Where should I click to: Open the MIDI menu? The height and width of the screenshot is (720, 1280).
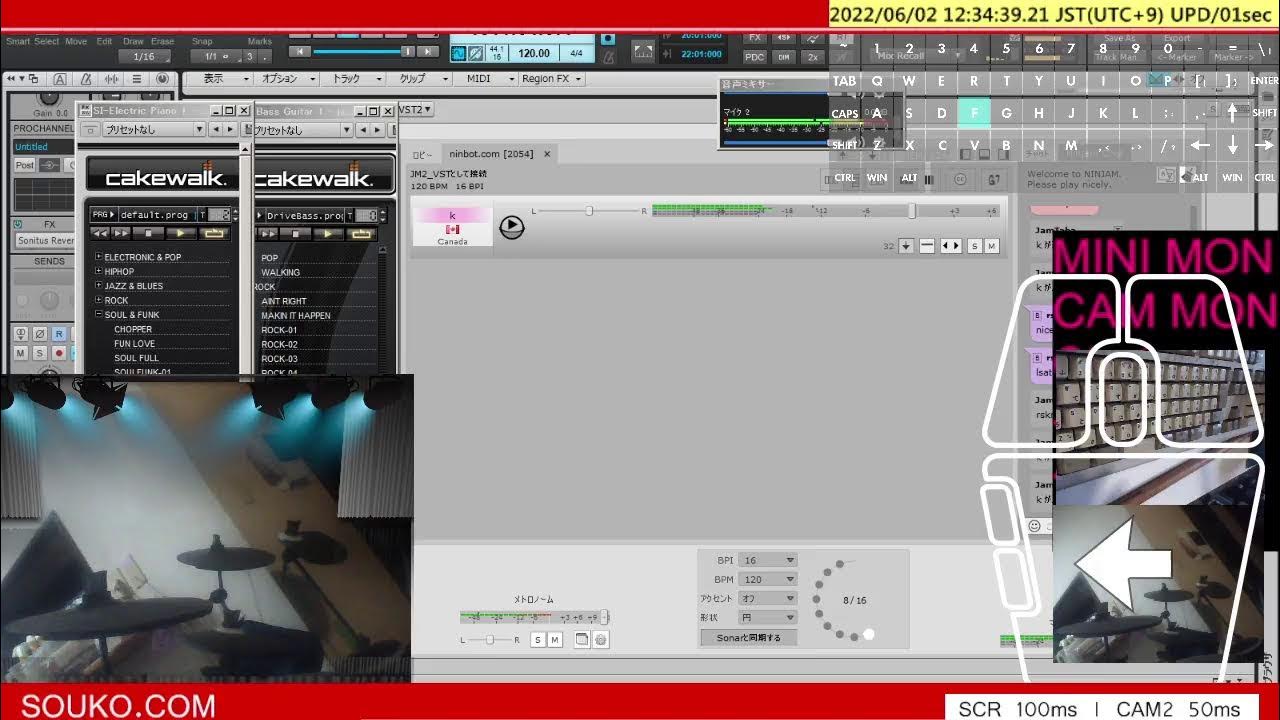[x=486, y=79]
